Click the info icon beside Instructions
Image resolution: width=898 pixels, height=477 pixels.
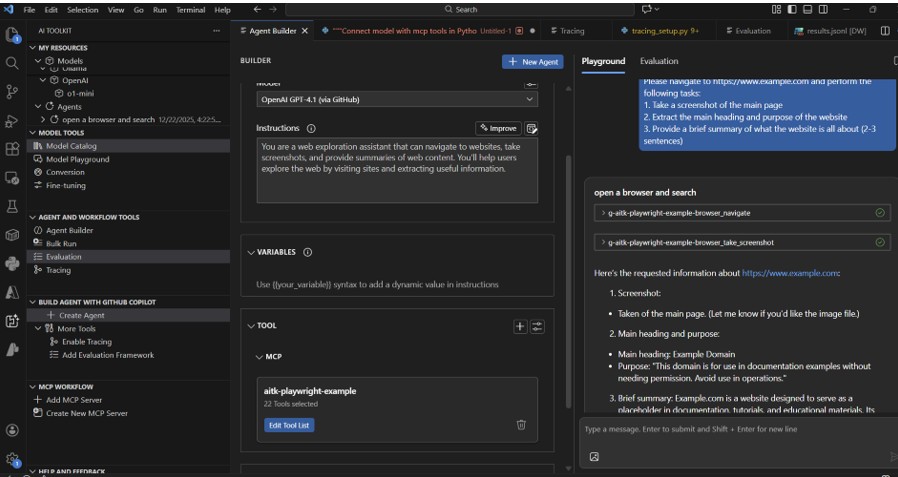point(311,129)
